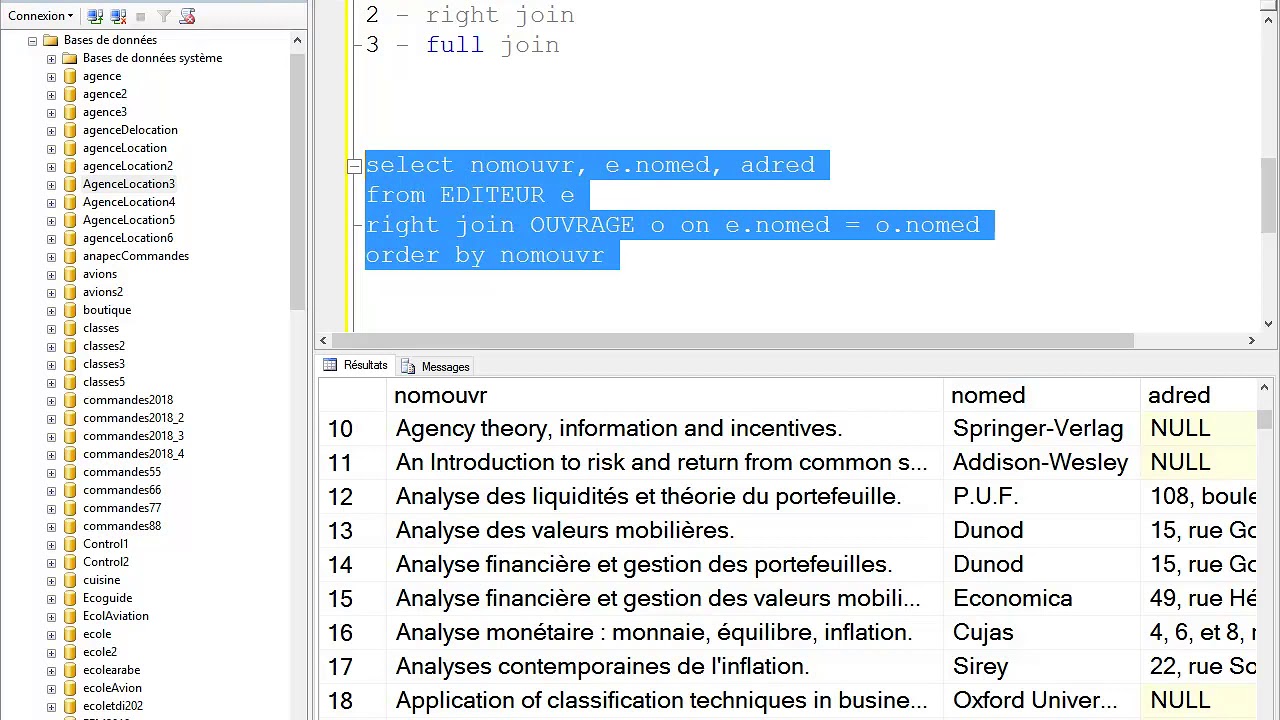Click the commandes55 database icon
Image resolution: width=1280 pixels, height=720 pixels.
69,472
